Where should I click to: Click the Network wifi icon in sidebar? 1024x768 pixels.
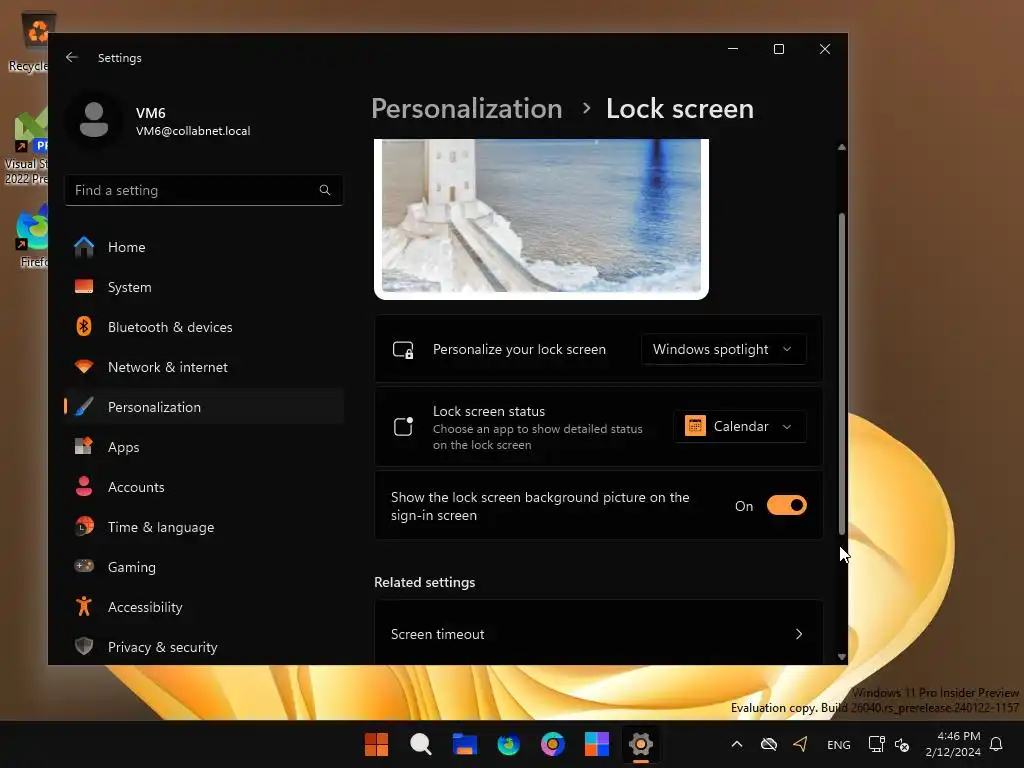pyautogui.click(x=84, y=366)
